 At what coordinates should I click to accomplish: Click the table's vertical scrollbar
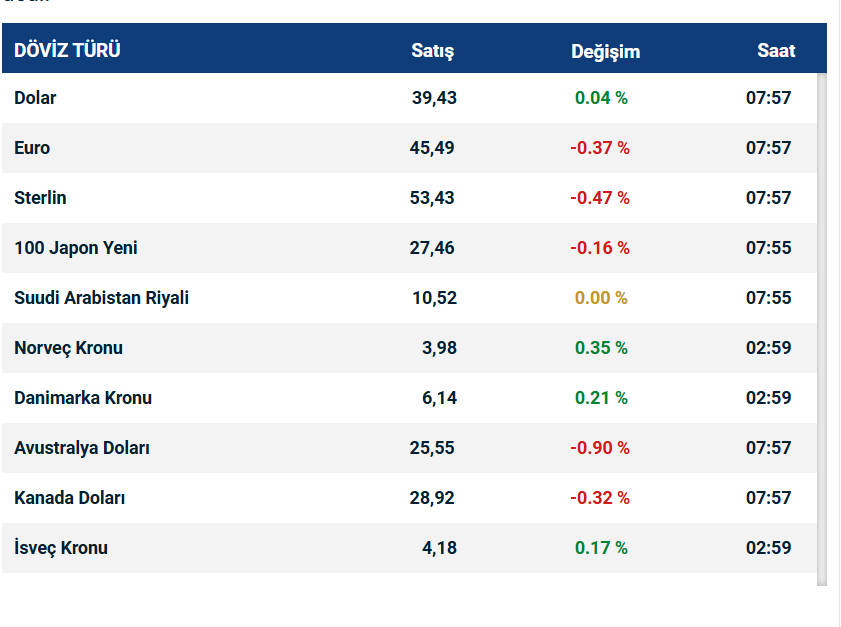pyautogui.click(x=822, y=328)
